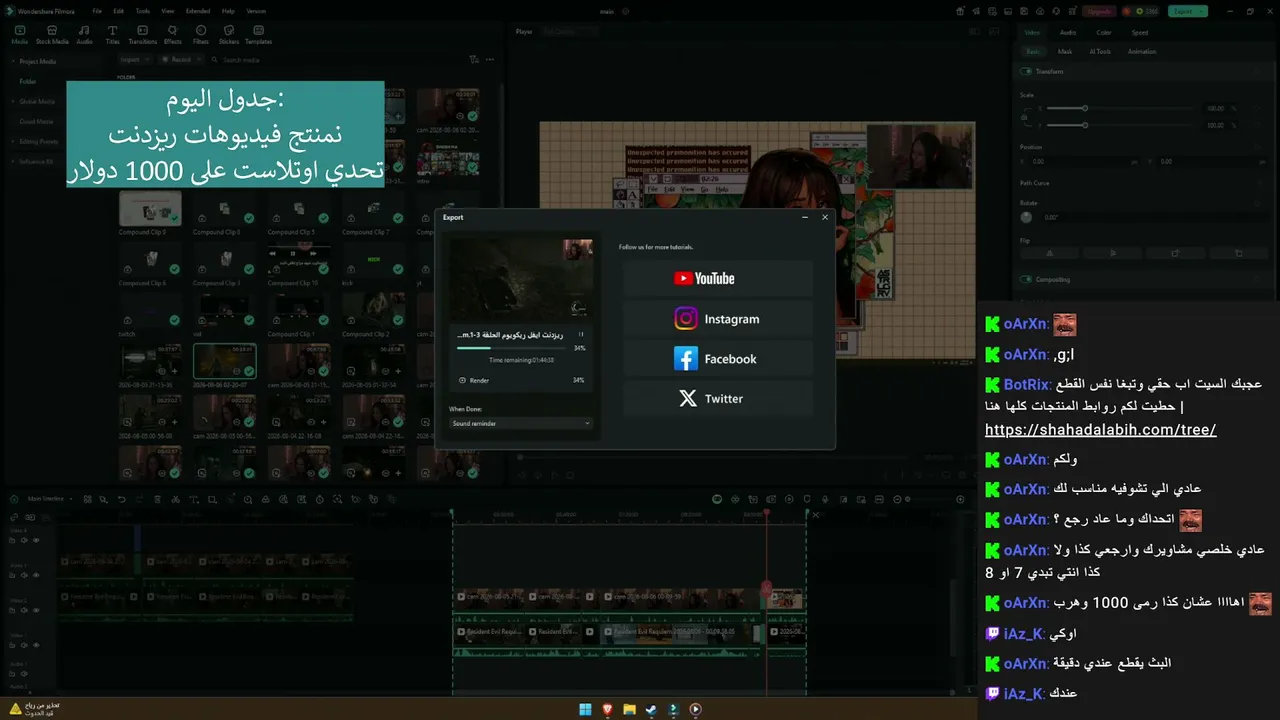Toggle the timeline link icon above tracks

(14, 517)
